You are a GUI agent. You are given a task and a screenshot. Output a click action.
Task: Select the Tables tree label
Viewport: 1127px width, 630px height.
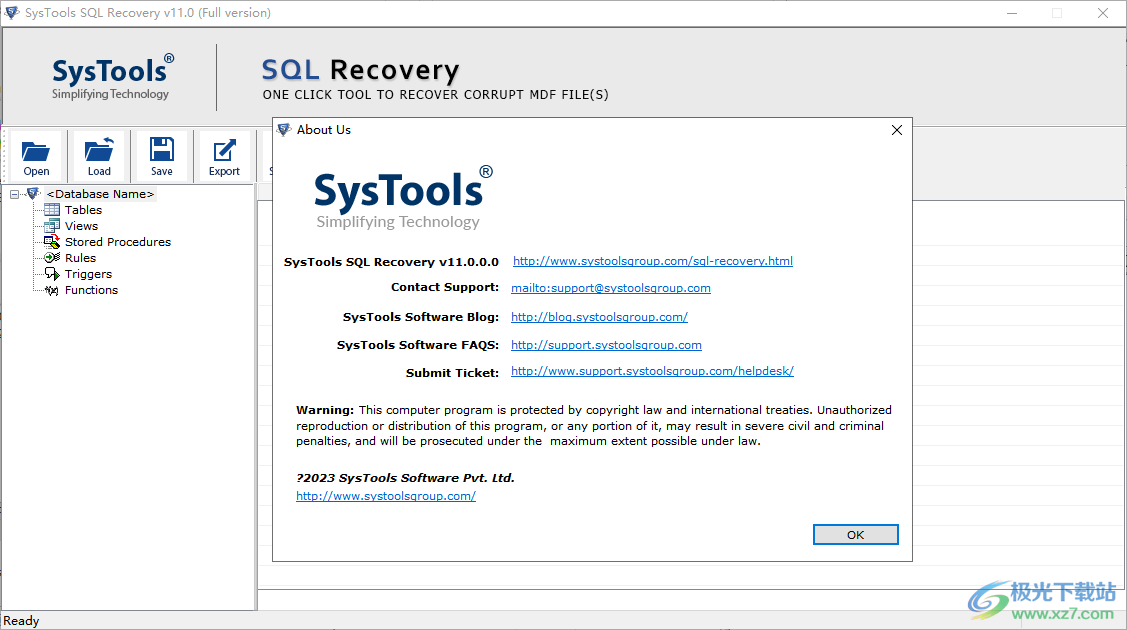click(x=83, y=210)
